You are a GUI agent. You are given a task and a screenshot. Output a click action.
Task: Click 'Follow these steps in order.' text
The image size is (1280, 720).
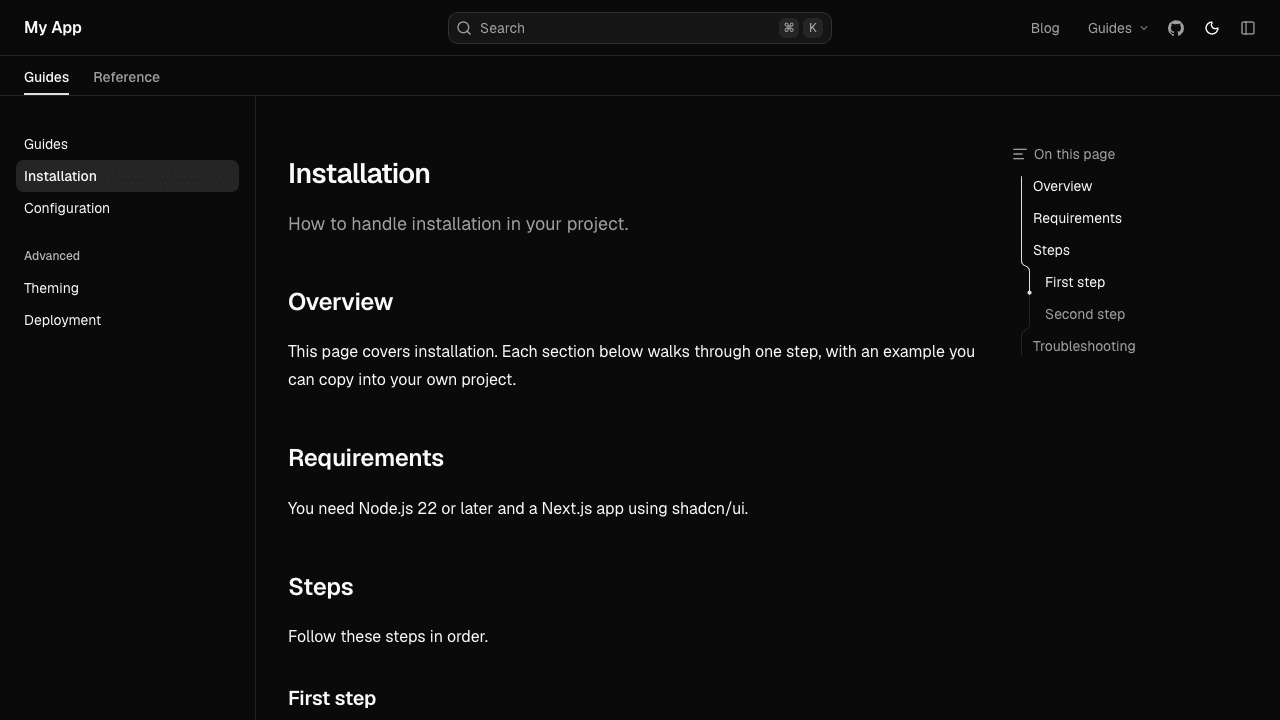(388, 637)
